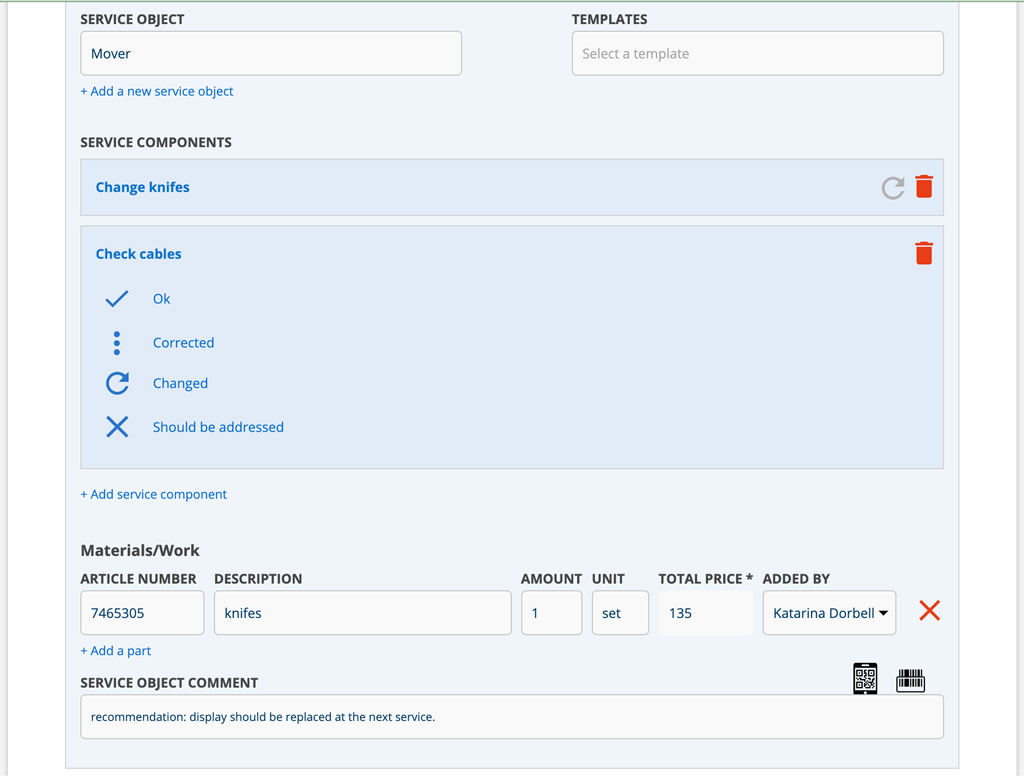
Task: Edit the description field containing knifes
Action: (x=362, y=613)
